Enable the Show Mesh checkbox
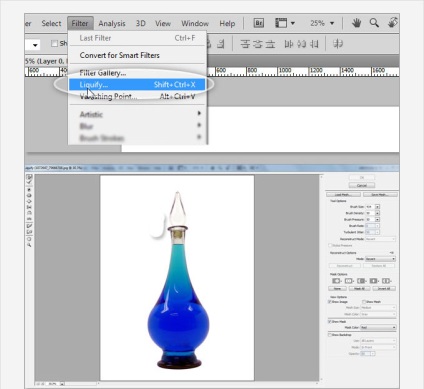The height and width of the screenshot is (389, 424). click(364, 302)
